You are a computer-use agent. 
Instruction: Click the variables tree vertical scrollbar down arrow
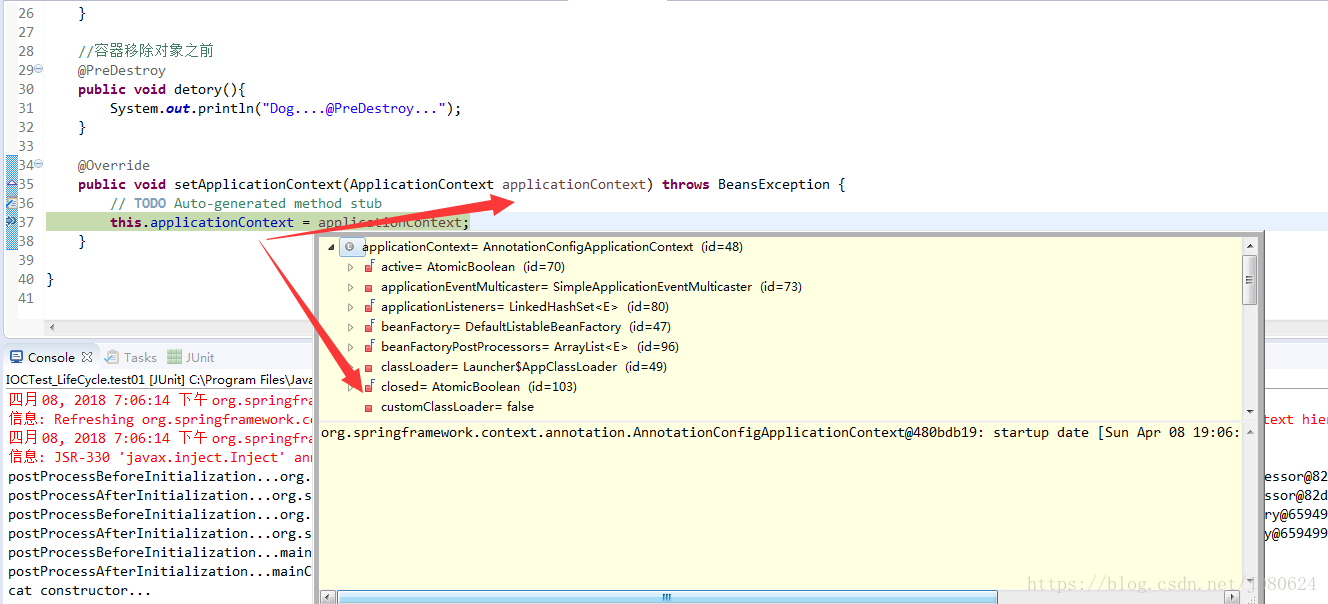pos(1249,412)
